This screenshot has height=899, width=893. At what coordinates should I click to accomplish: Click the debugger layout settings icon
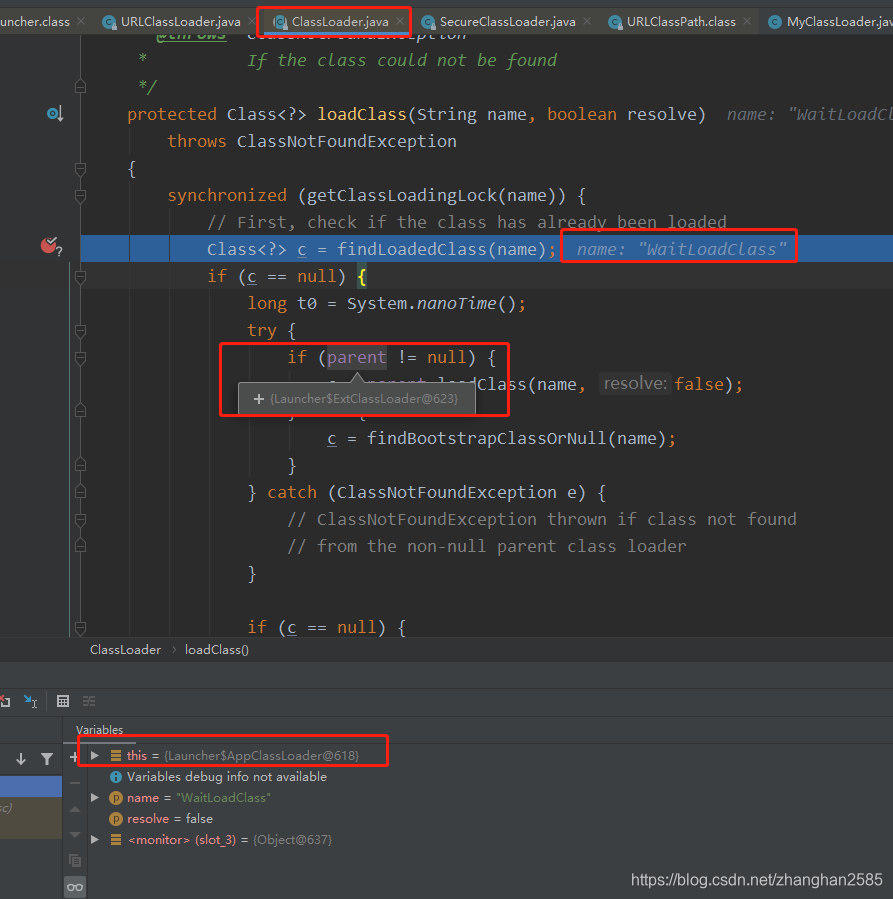pos(88,701)
